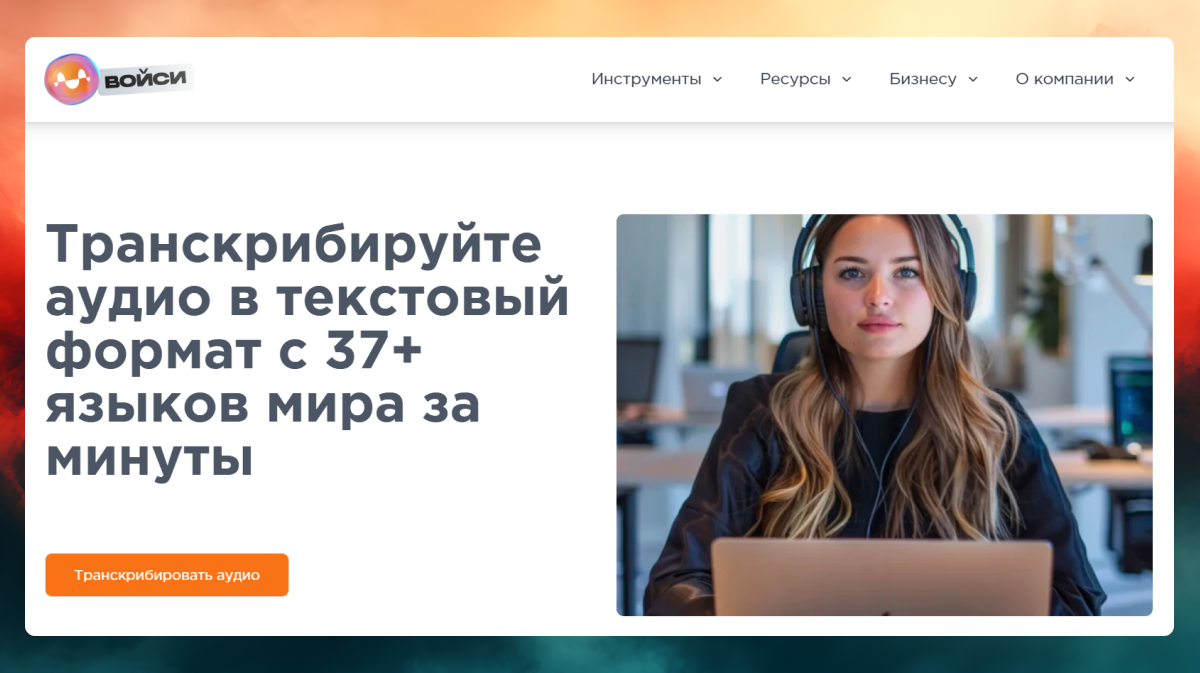Click the hero photo of woman

coord(884,415)
